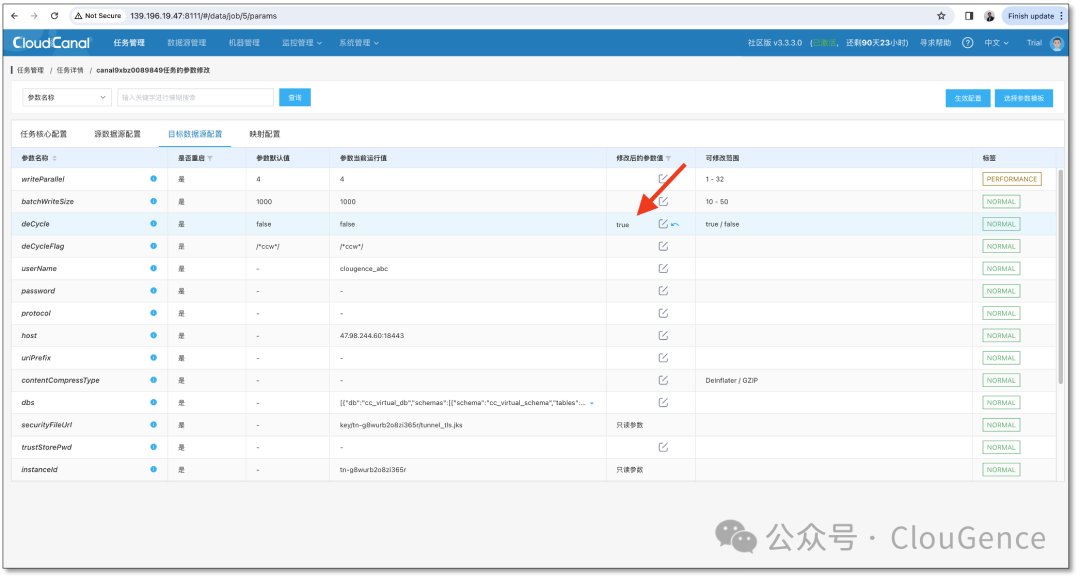Show info for host parameter

click(154, 336)
